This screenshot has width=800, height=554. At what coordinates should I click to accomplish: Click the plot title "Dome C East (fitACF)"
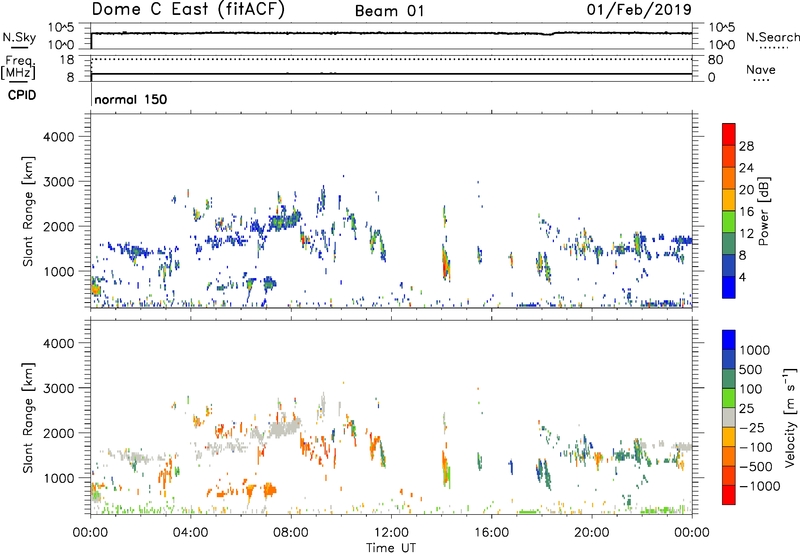tap(188, 10)
